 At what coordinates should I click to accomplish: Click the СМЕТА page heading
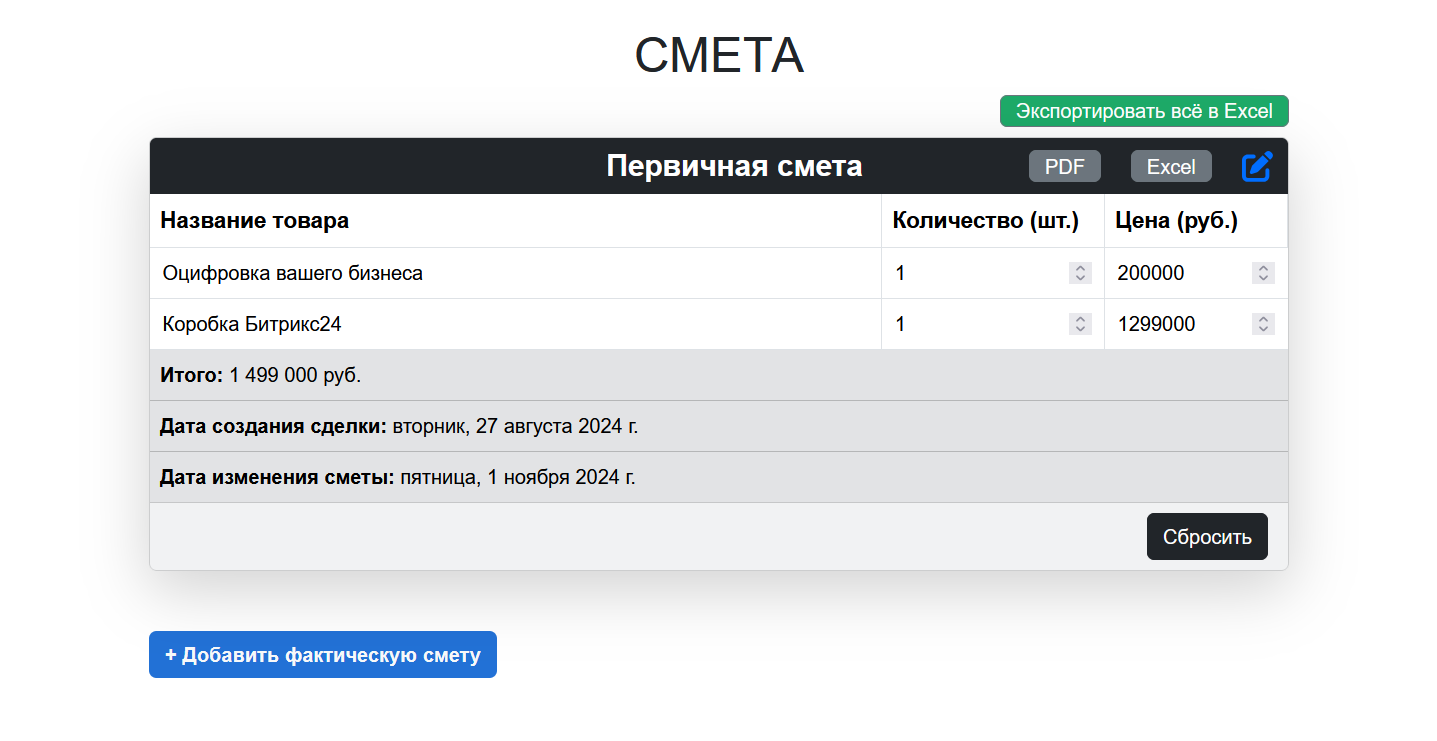[719, 55]
